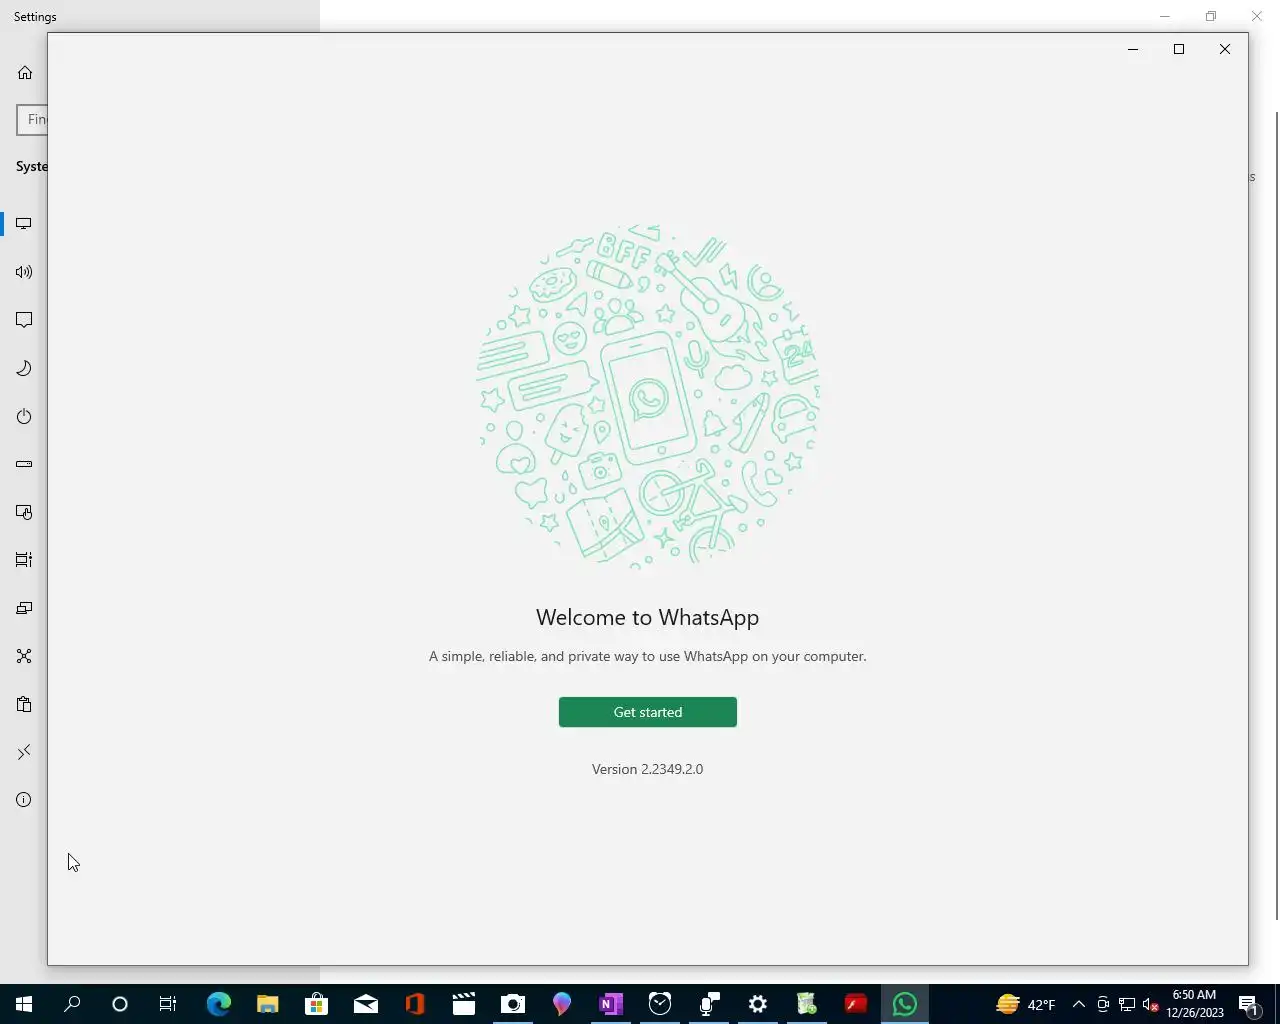Screen dimensions: 1280x1024
Task: Open red Adobe icon in taskbar
Action: pos(855,1004)
